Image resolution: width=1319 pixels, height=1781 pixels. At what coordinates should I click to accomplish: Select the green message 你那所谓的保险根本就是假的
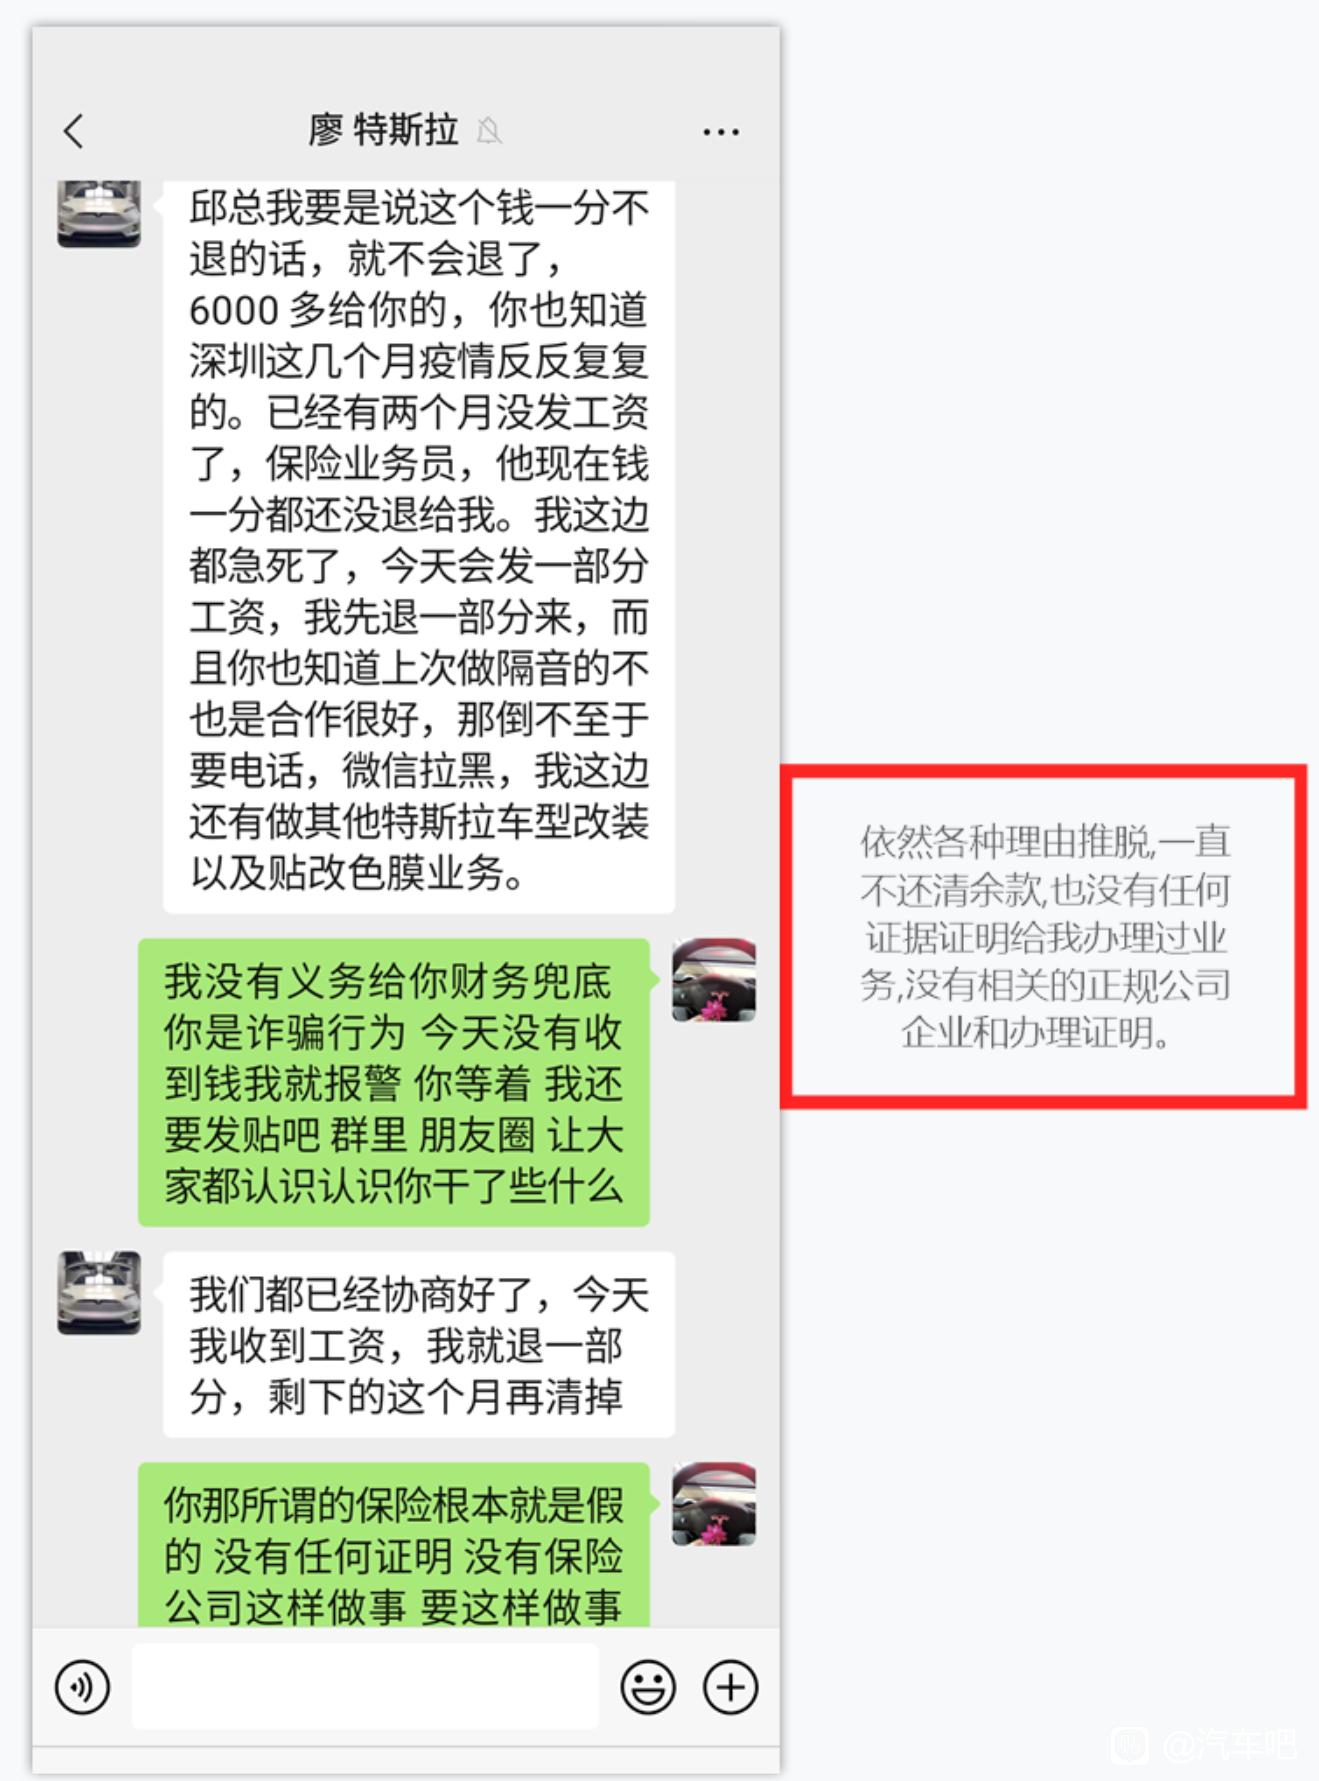[394, 1545]
